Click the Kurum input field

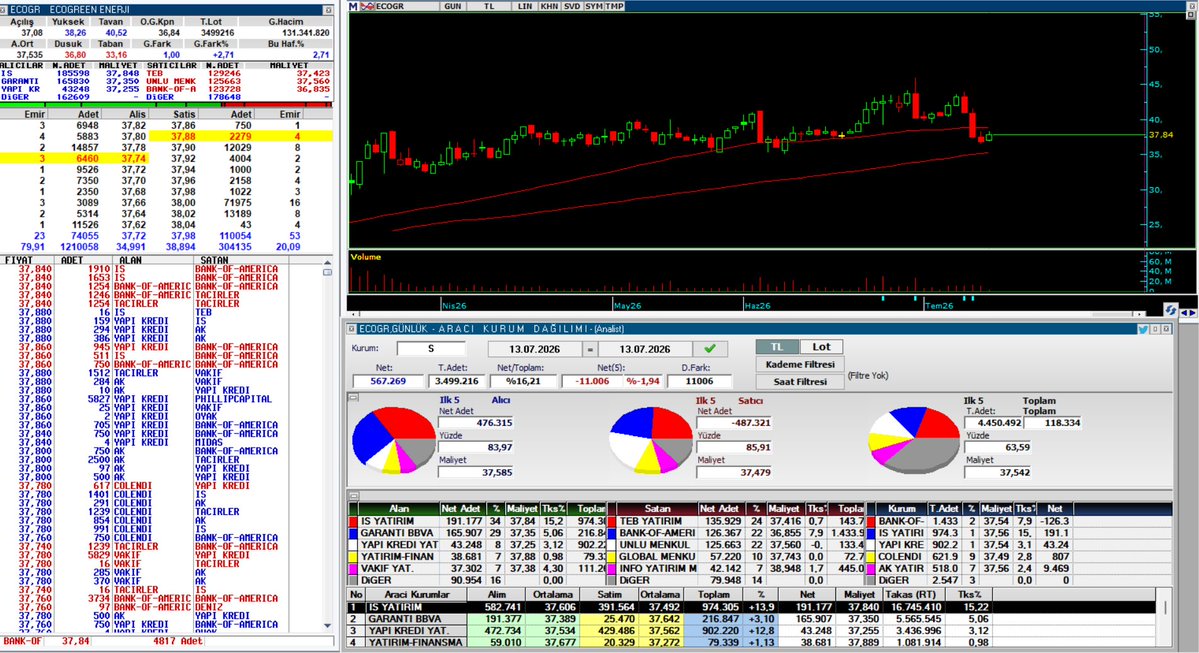click(x=431, y=349)
